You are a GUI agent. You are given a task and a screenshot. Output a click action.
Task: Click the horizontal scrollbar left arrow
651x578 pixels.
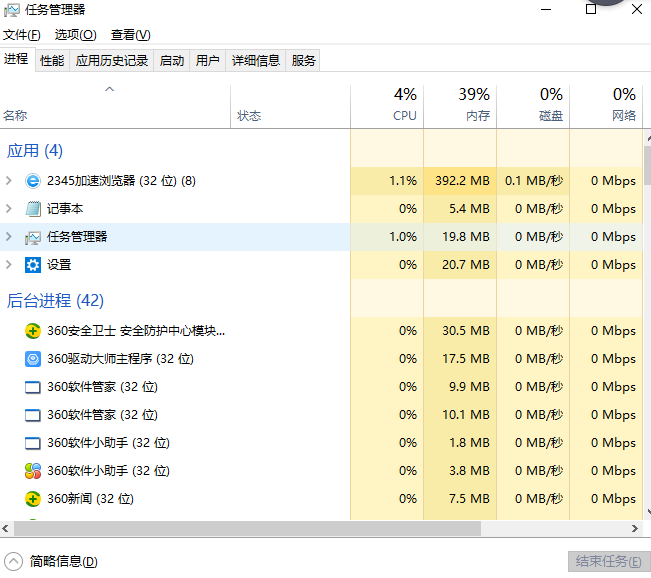click(x=5, y=529)
